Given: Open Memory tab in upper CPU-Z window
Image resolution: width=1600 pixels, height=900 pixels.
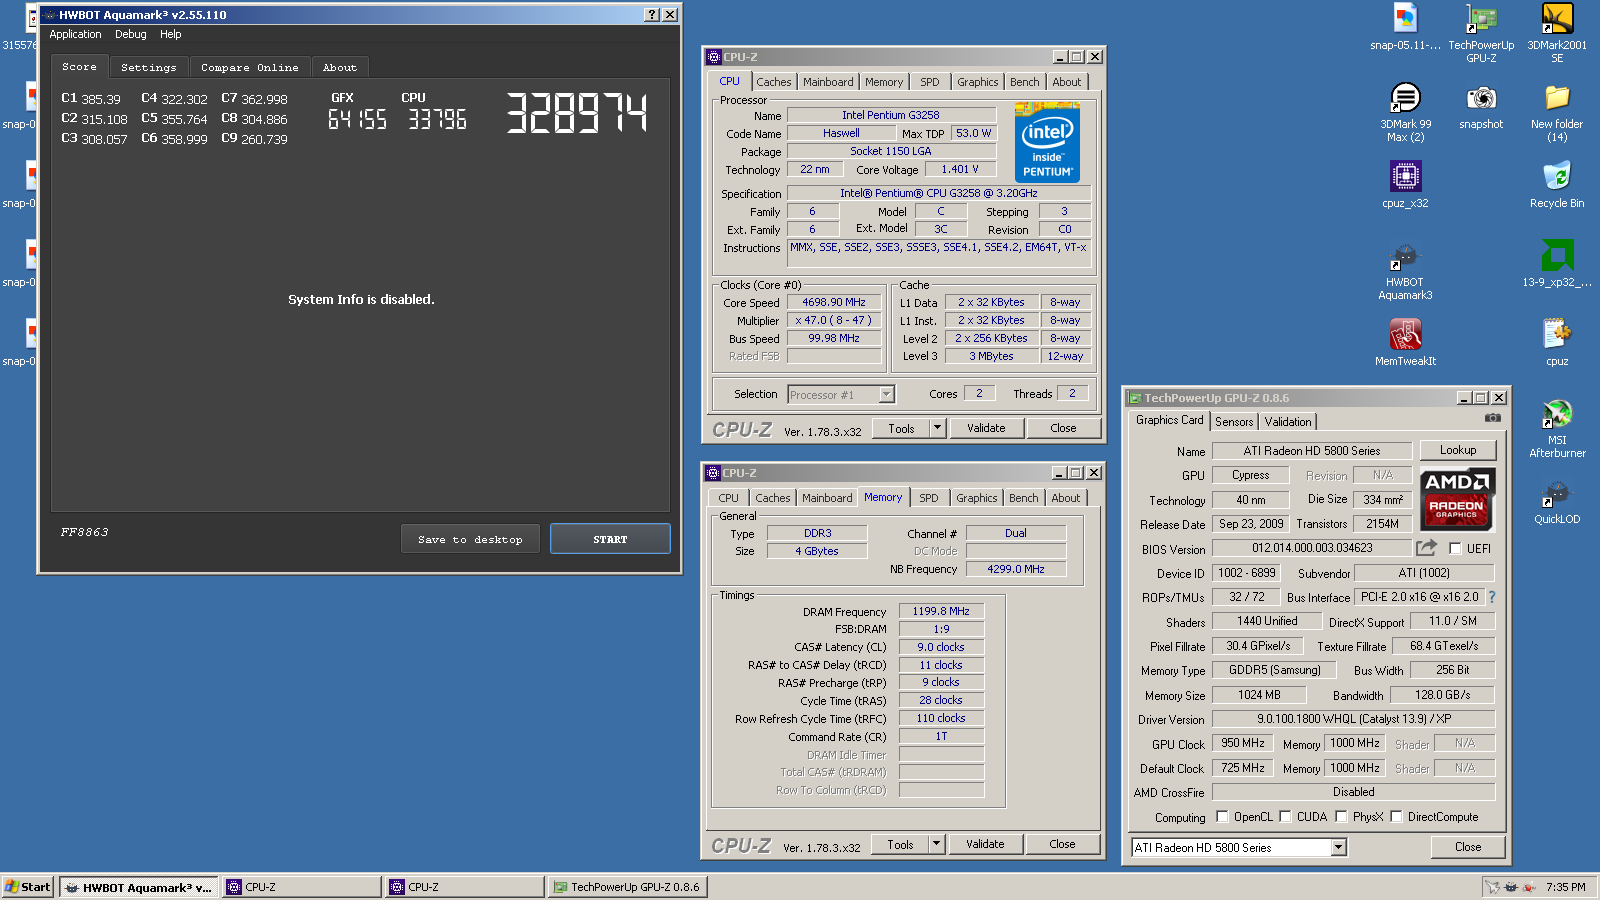Looking at the screenshot, I should tap(883, 82).
